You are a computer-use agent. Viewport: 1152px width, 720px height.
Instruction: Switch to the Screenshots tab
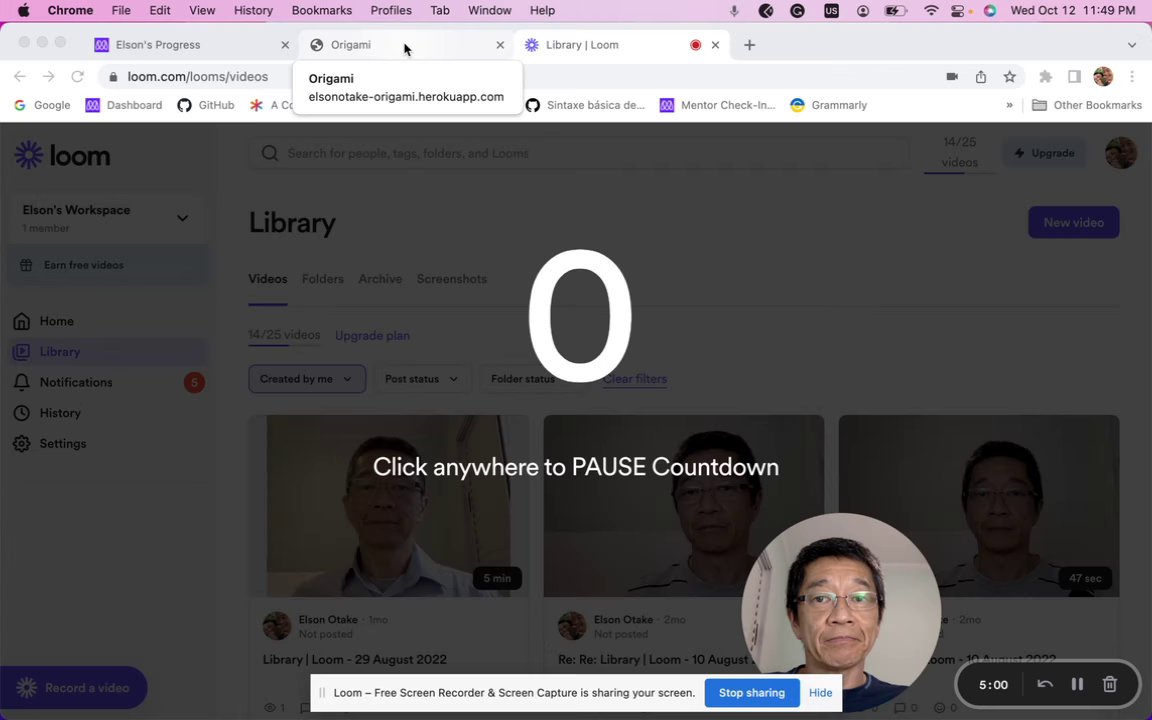pos(452,279)
